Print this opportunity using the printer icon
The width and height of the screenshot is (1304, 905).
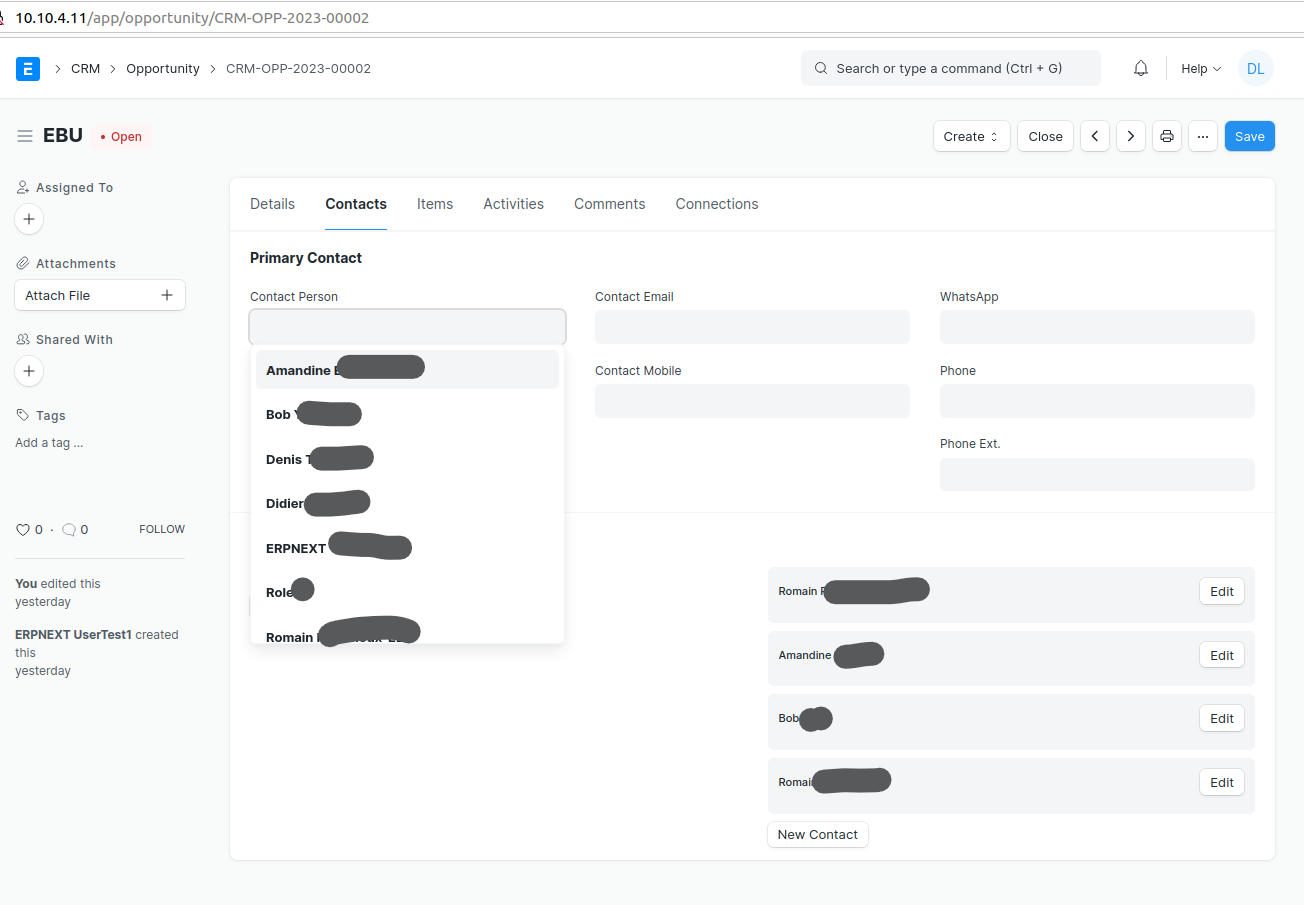click(1167, 136)
